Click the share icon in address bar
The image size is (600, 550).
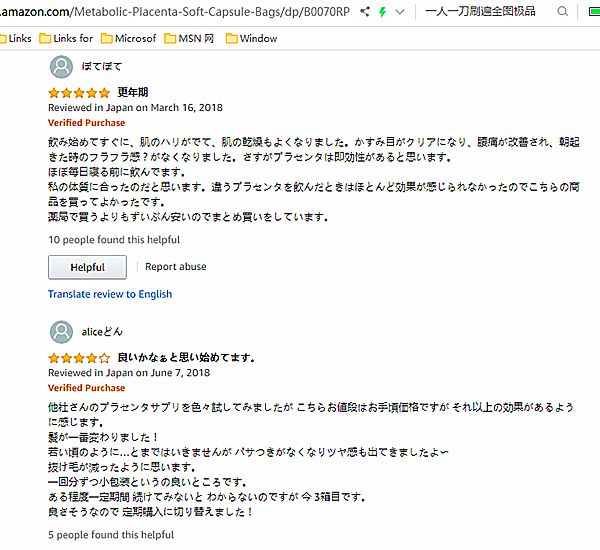tap(365, 12)
